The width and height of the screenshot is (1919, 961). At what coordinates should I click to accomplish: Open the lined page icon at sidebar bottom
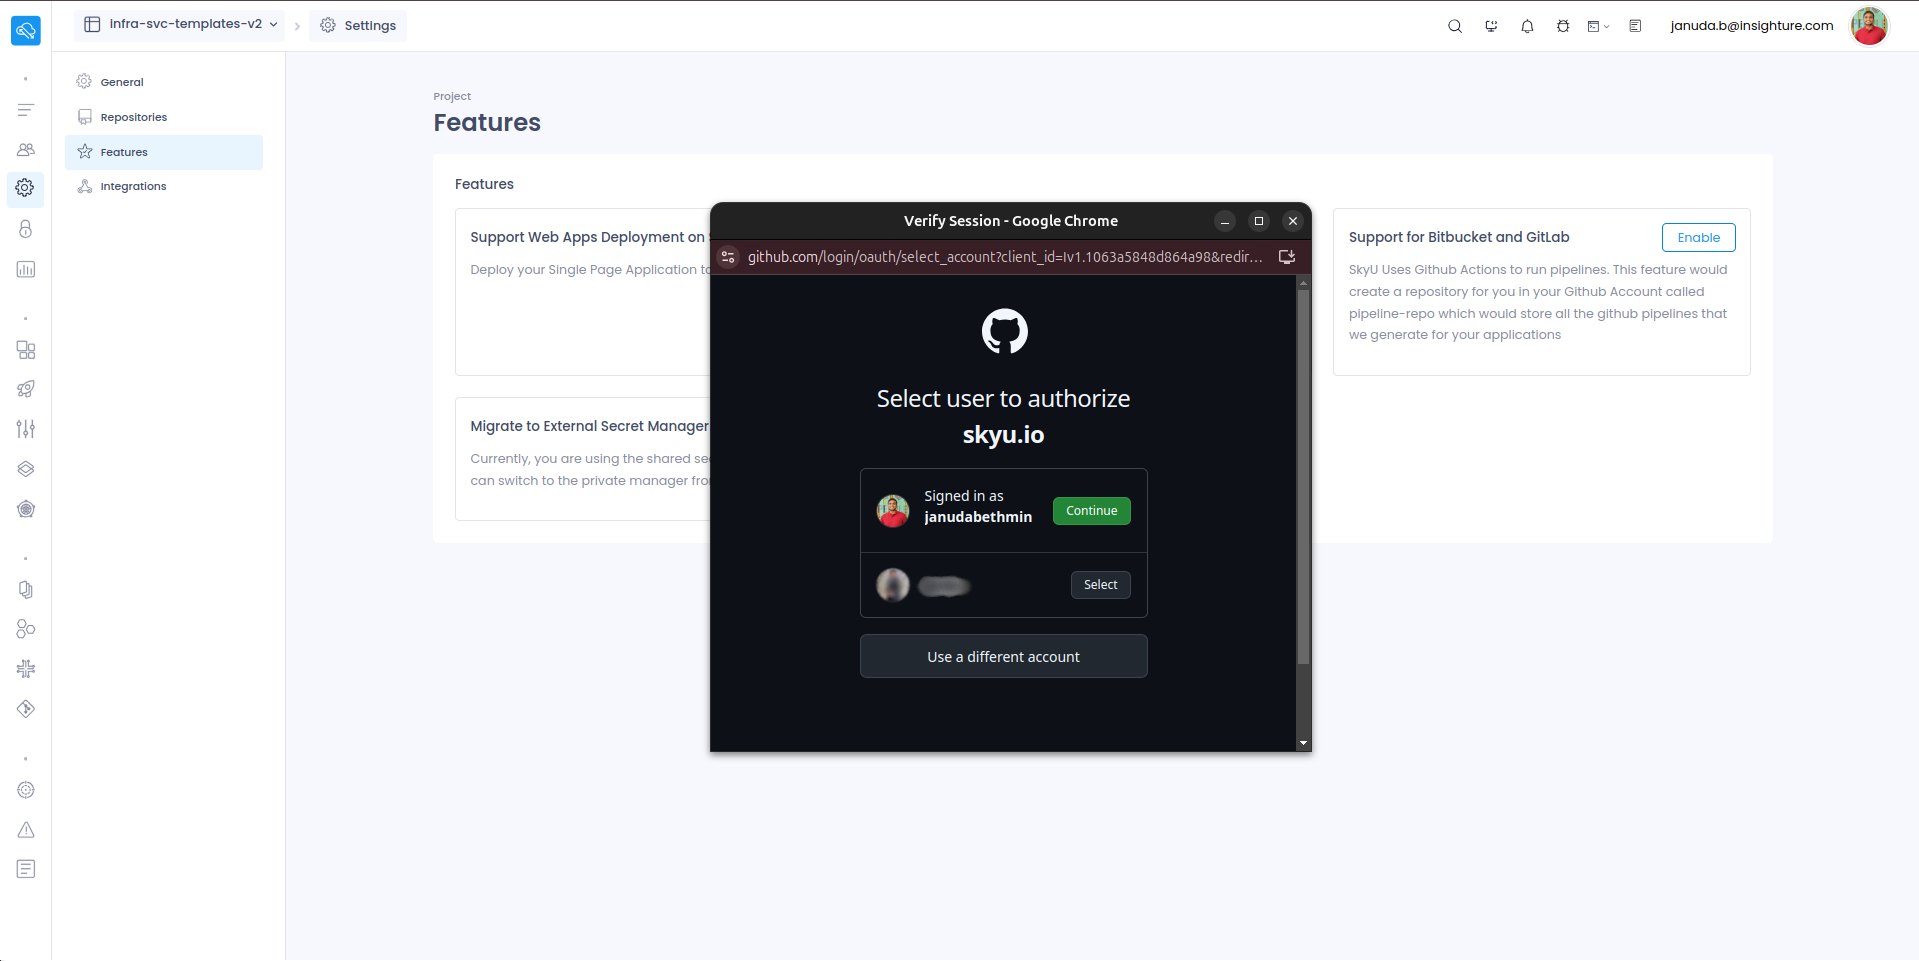coord(26,869)
